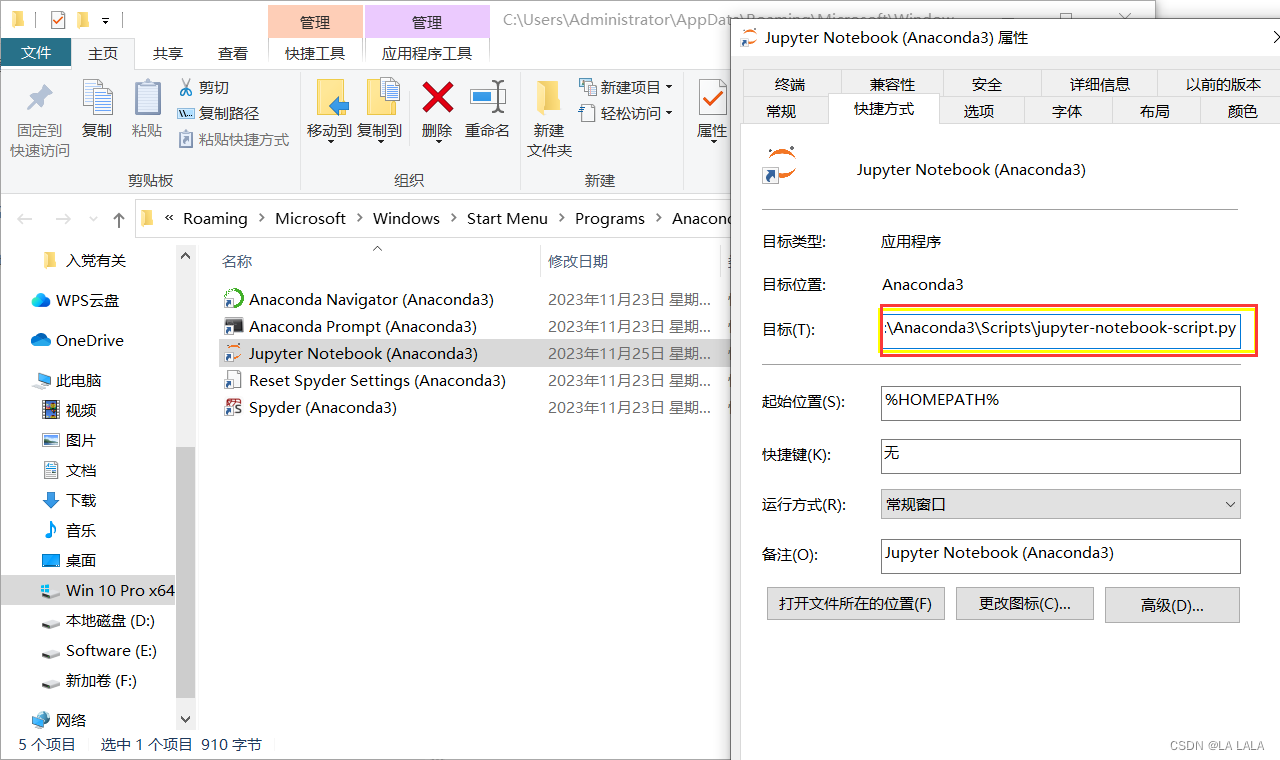The image size is (1280, 760).
Task: Switch to 快捷工具 ribbon tab
Action: pyautogui.click(x=315, y=53)
